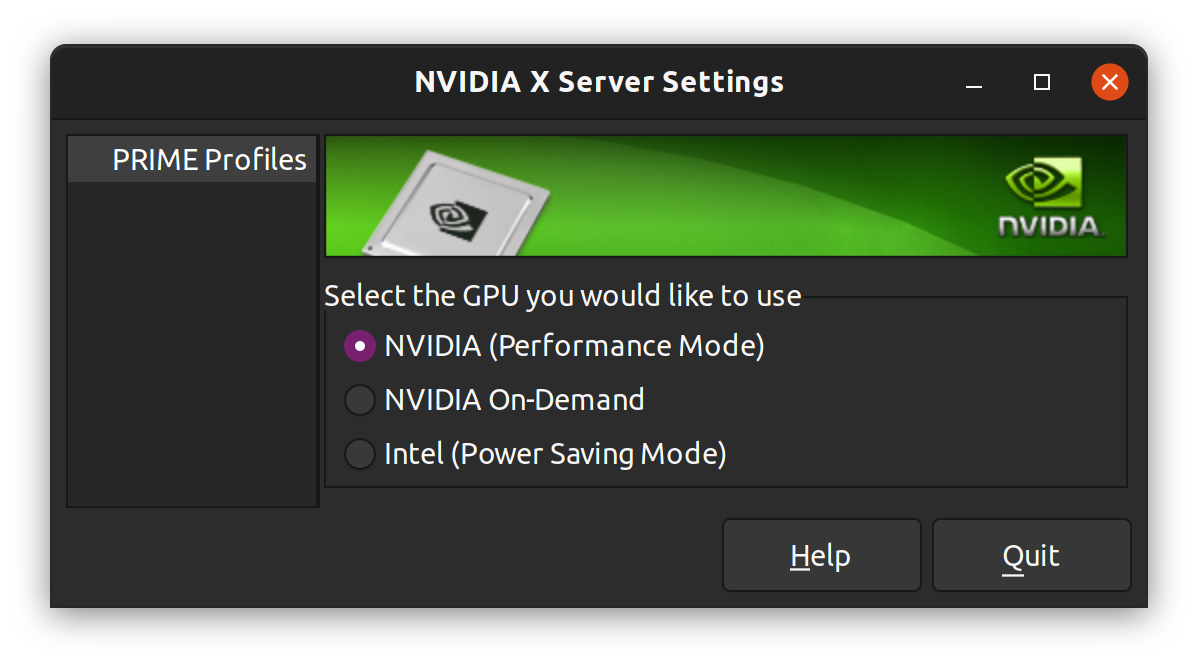Switch to Intel (Power Saving Mode) radio circle
Screen dimensions: 1198x664
tap(359, 454)
